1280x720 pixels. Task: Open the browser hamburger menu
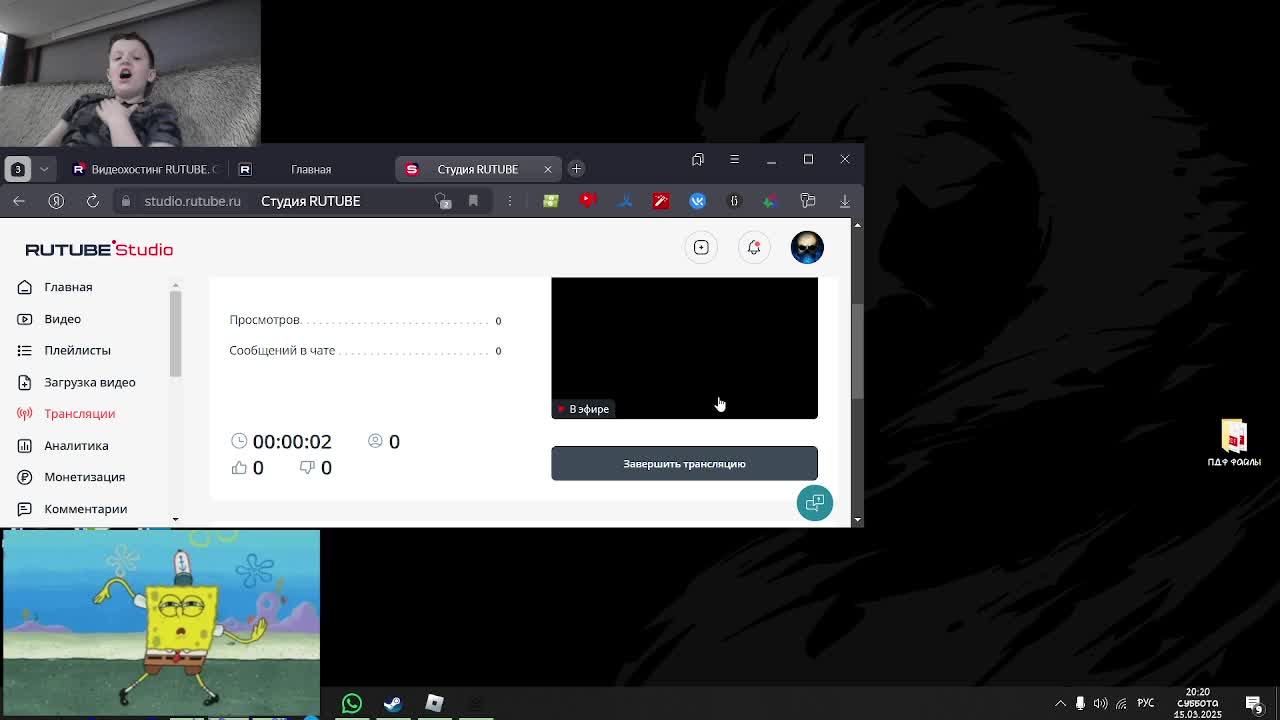click(734, 159)
